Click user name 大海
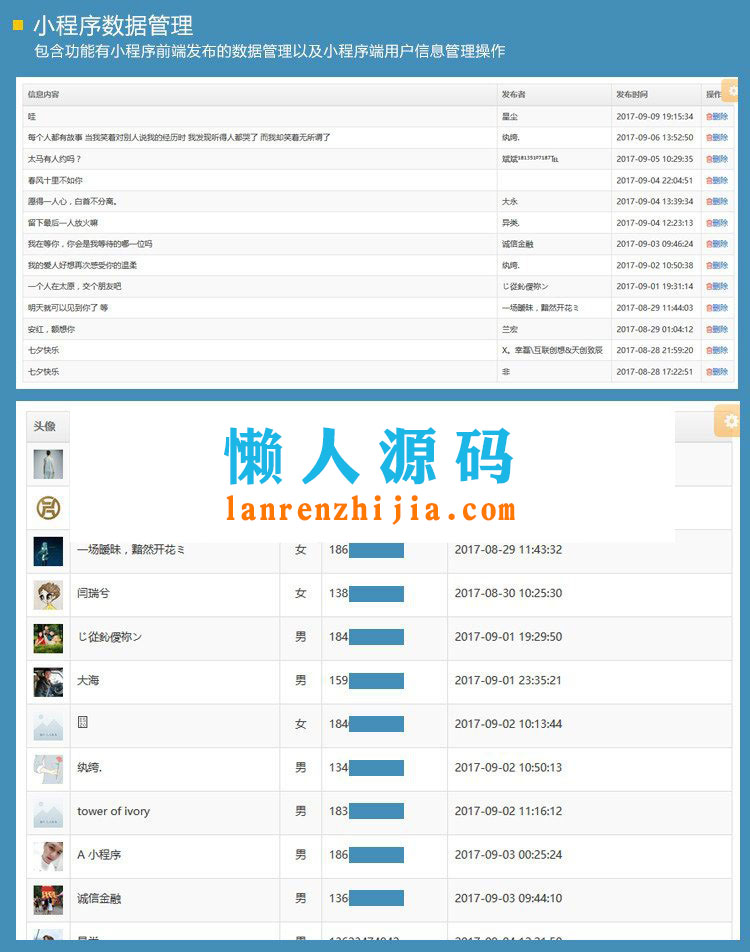Screen dimensions: 750x952 (x=88, y=680)
